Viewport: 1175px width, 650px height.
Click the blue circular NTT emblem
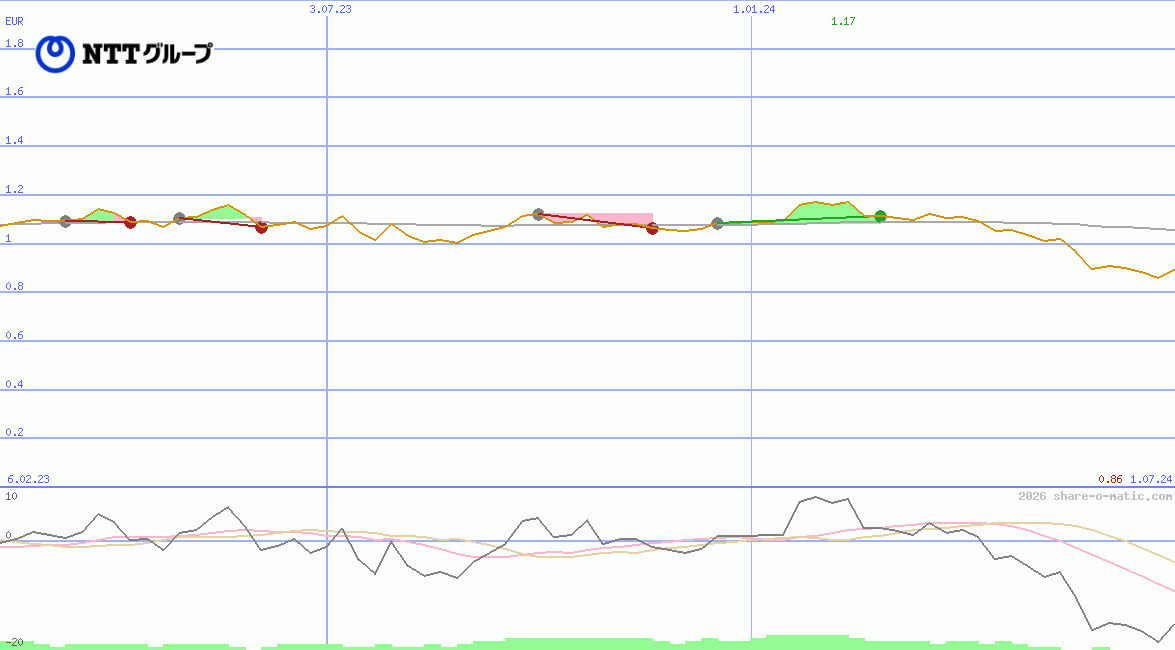(x=56, y=54)
